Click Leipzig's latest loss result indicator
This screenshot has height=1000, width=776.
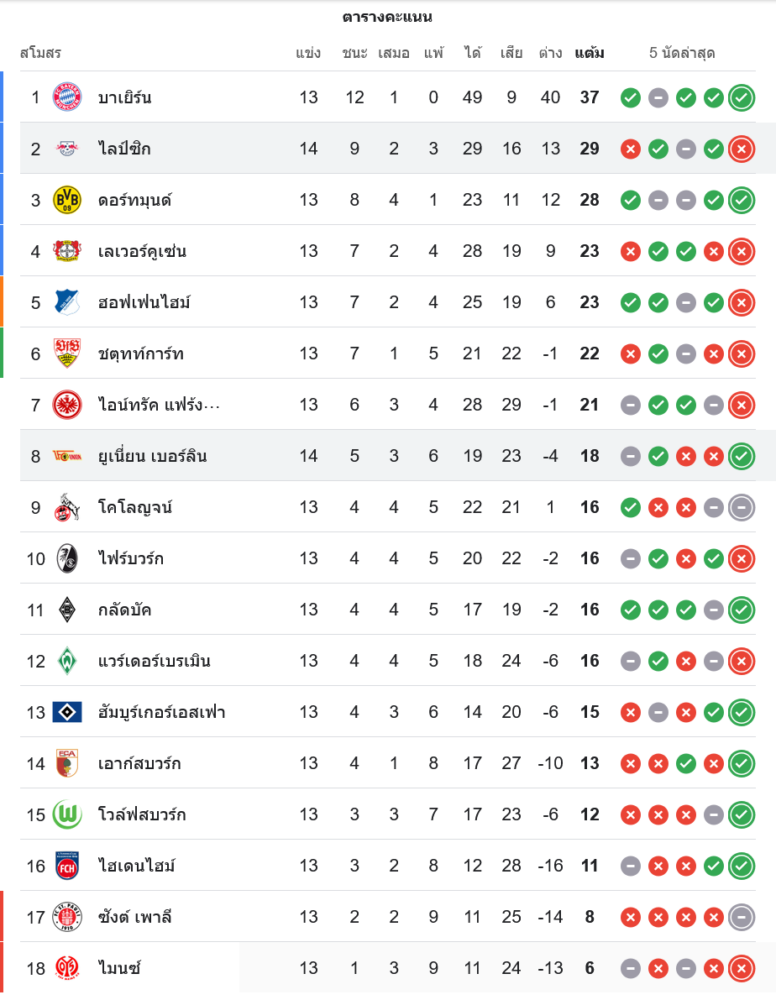point(741,149)
